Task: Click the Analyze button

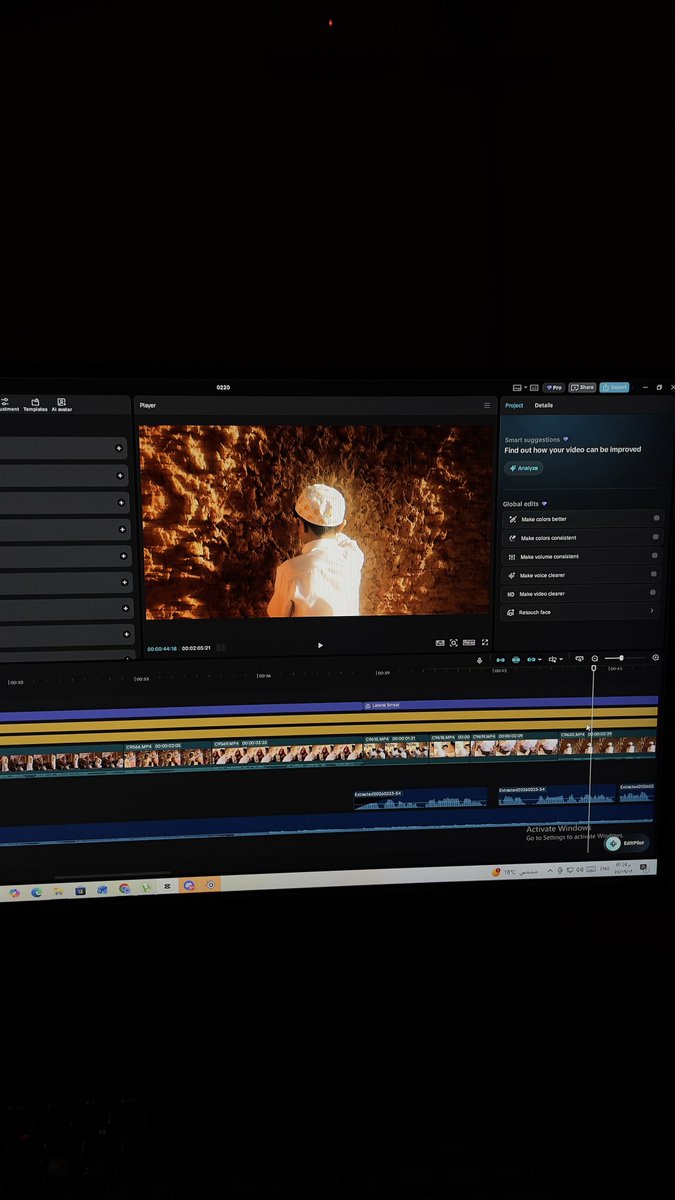Action: coord(524,468)
